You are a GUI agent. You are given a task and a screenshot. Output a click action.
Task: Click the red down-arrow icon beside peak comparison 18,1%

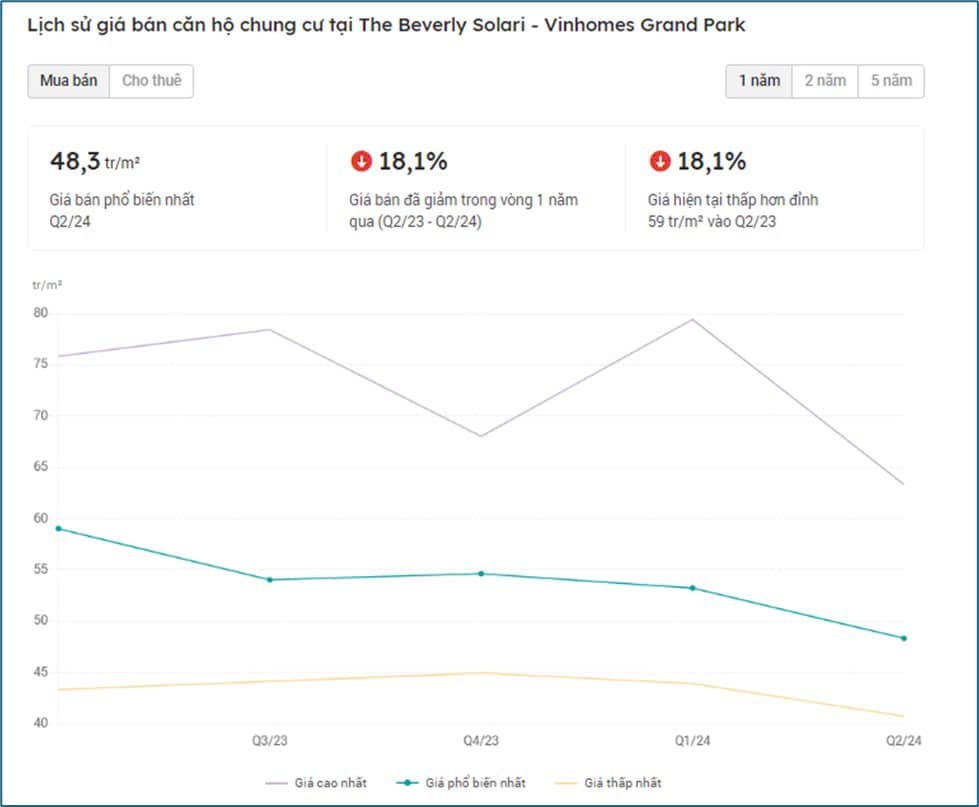[x=660, y=161]
